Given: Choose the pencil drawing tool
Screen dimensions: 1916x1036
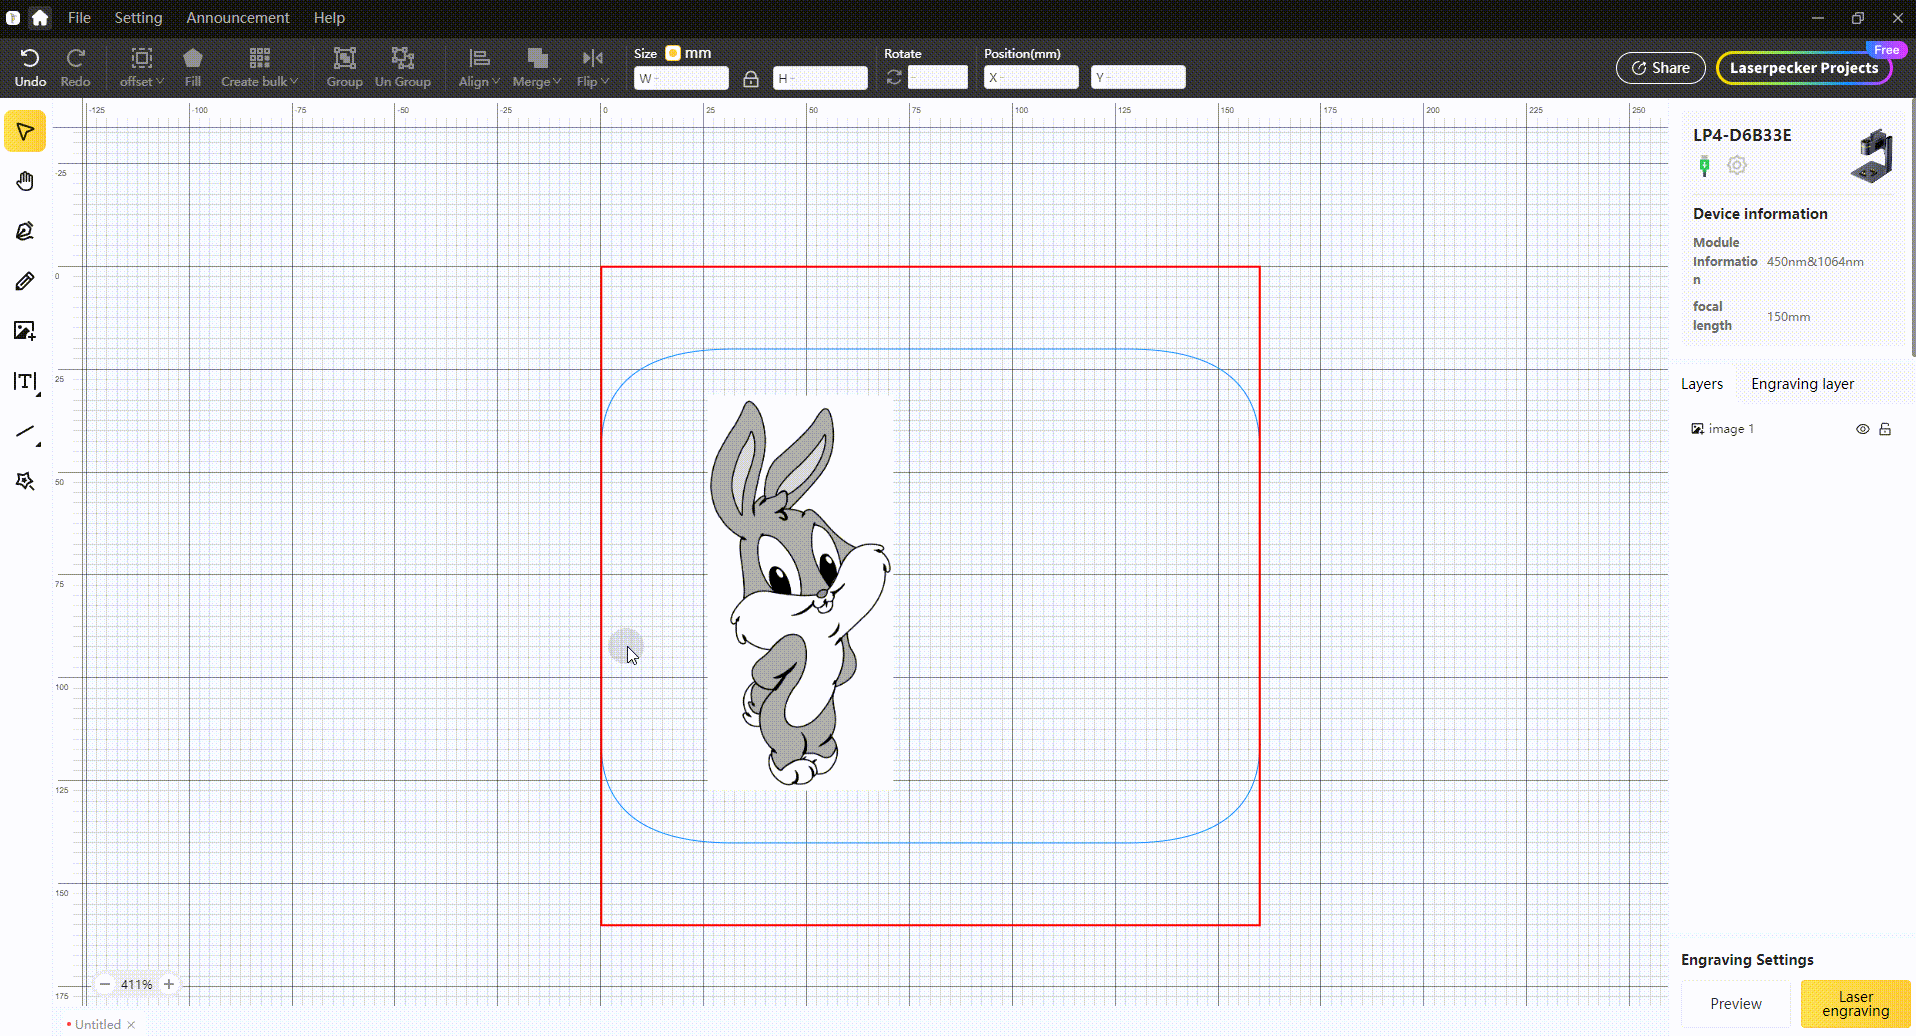Looking at the screenshot, I should tap(25, 281).
